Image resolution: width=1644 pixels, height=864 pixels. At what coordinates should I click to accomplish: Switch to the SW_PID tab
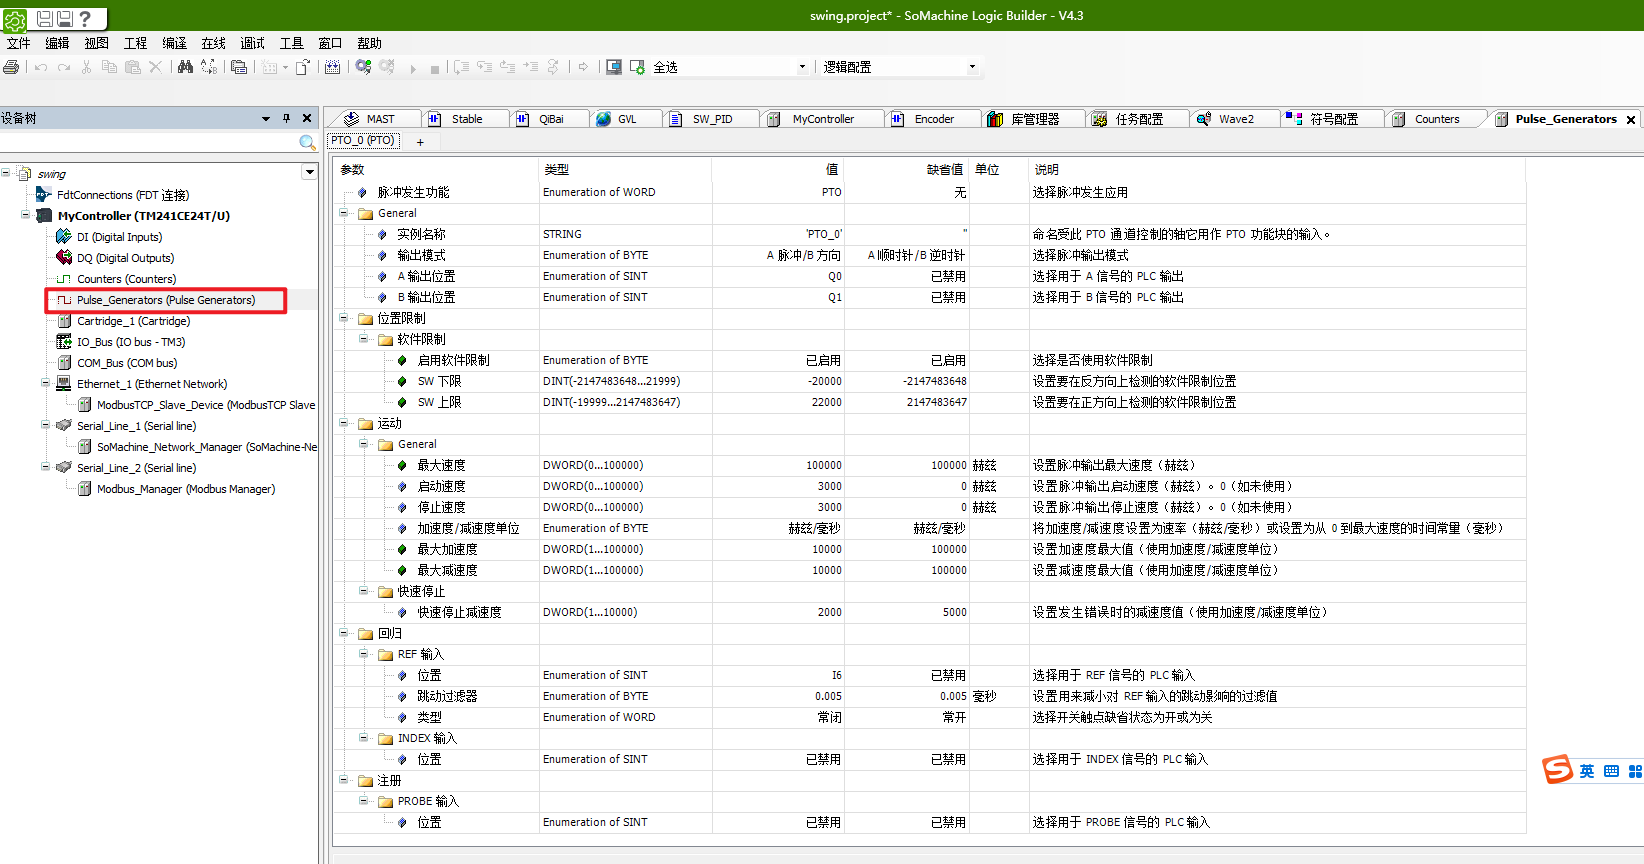click(712, 119)
